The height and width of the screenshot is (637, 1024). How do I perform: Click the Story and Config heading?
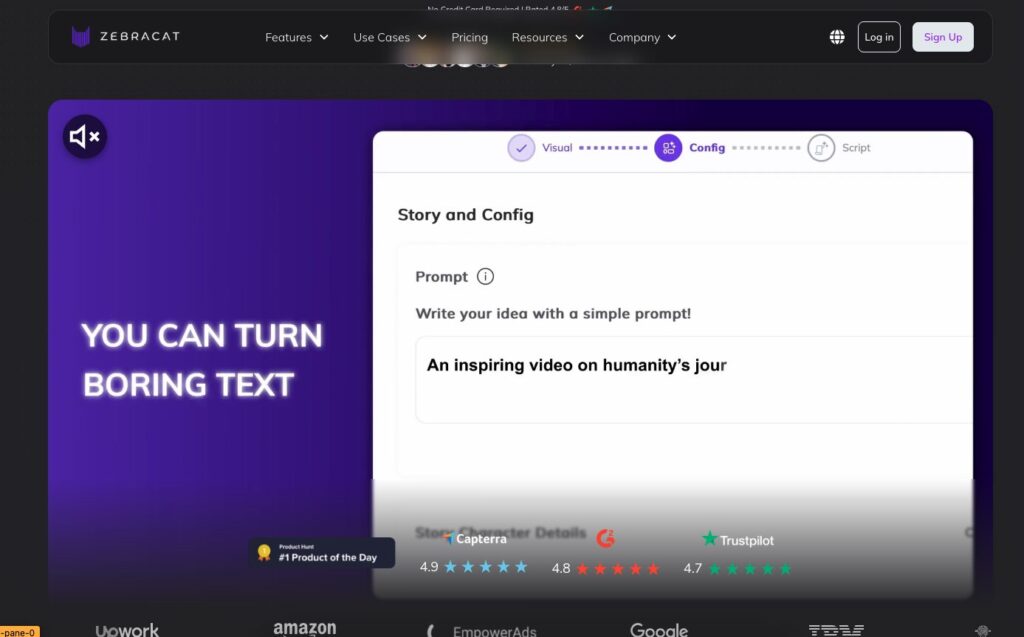(466, 215)
